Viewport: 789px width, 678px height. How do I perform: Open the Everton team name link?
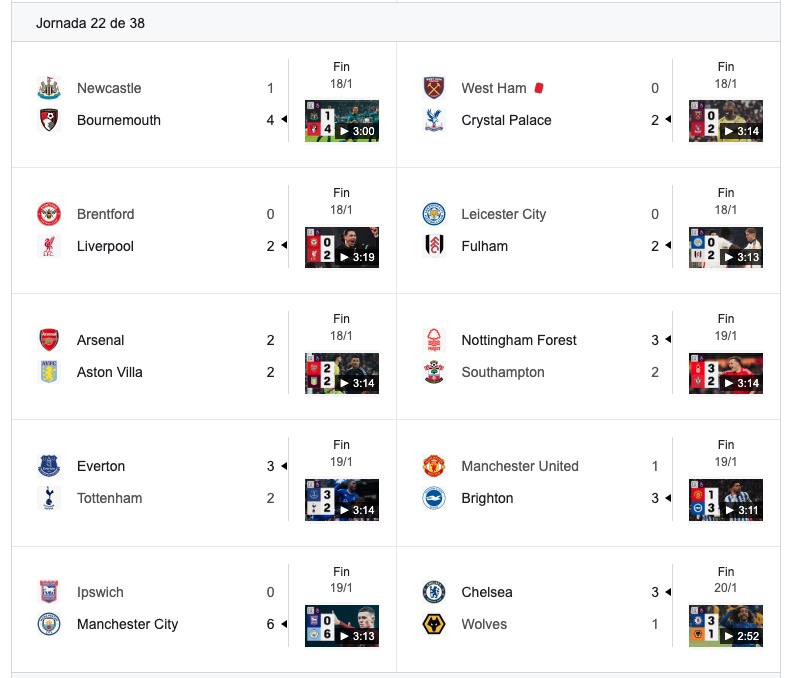coord(101,466)
